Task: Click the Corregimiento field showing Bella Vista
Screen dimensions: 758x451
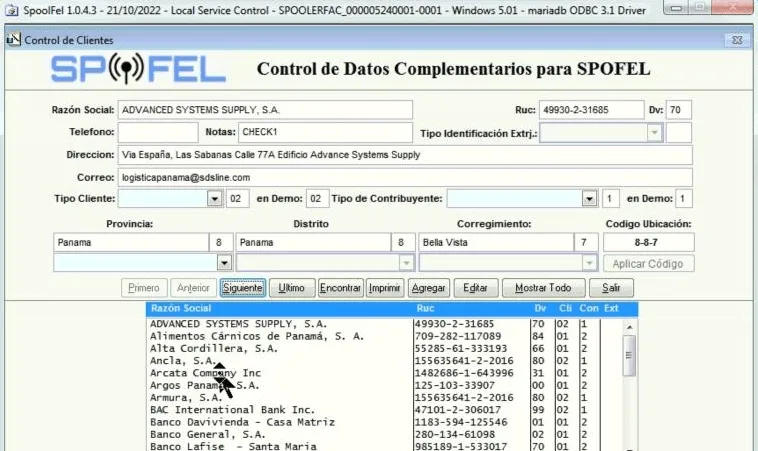Action: [x=496, y=243]
